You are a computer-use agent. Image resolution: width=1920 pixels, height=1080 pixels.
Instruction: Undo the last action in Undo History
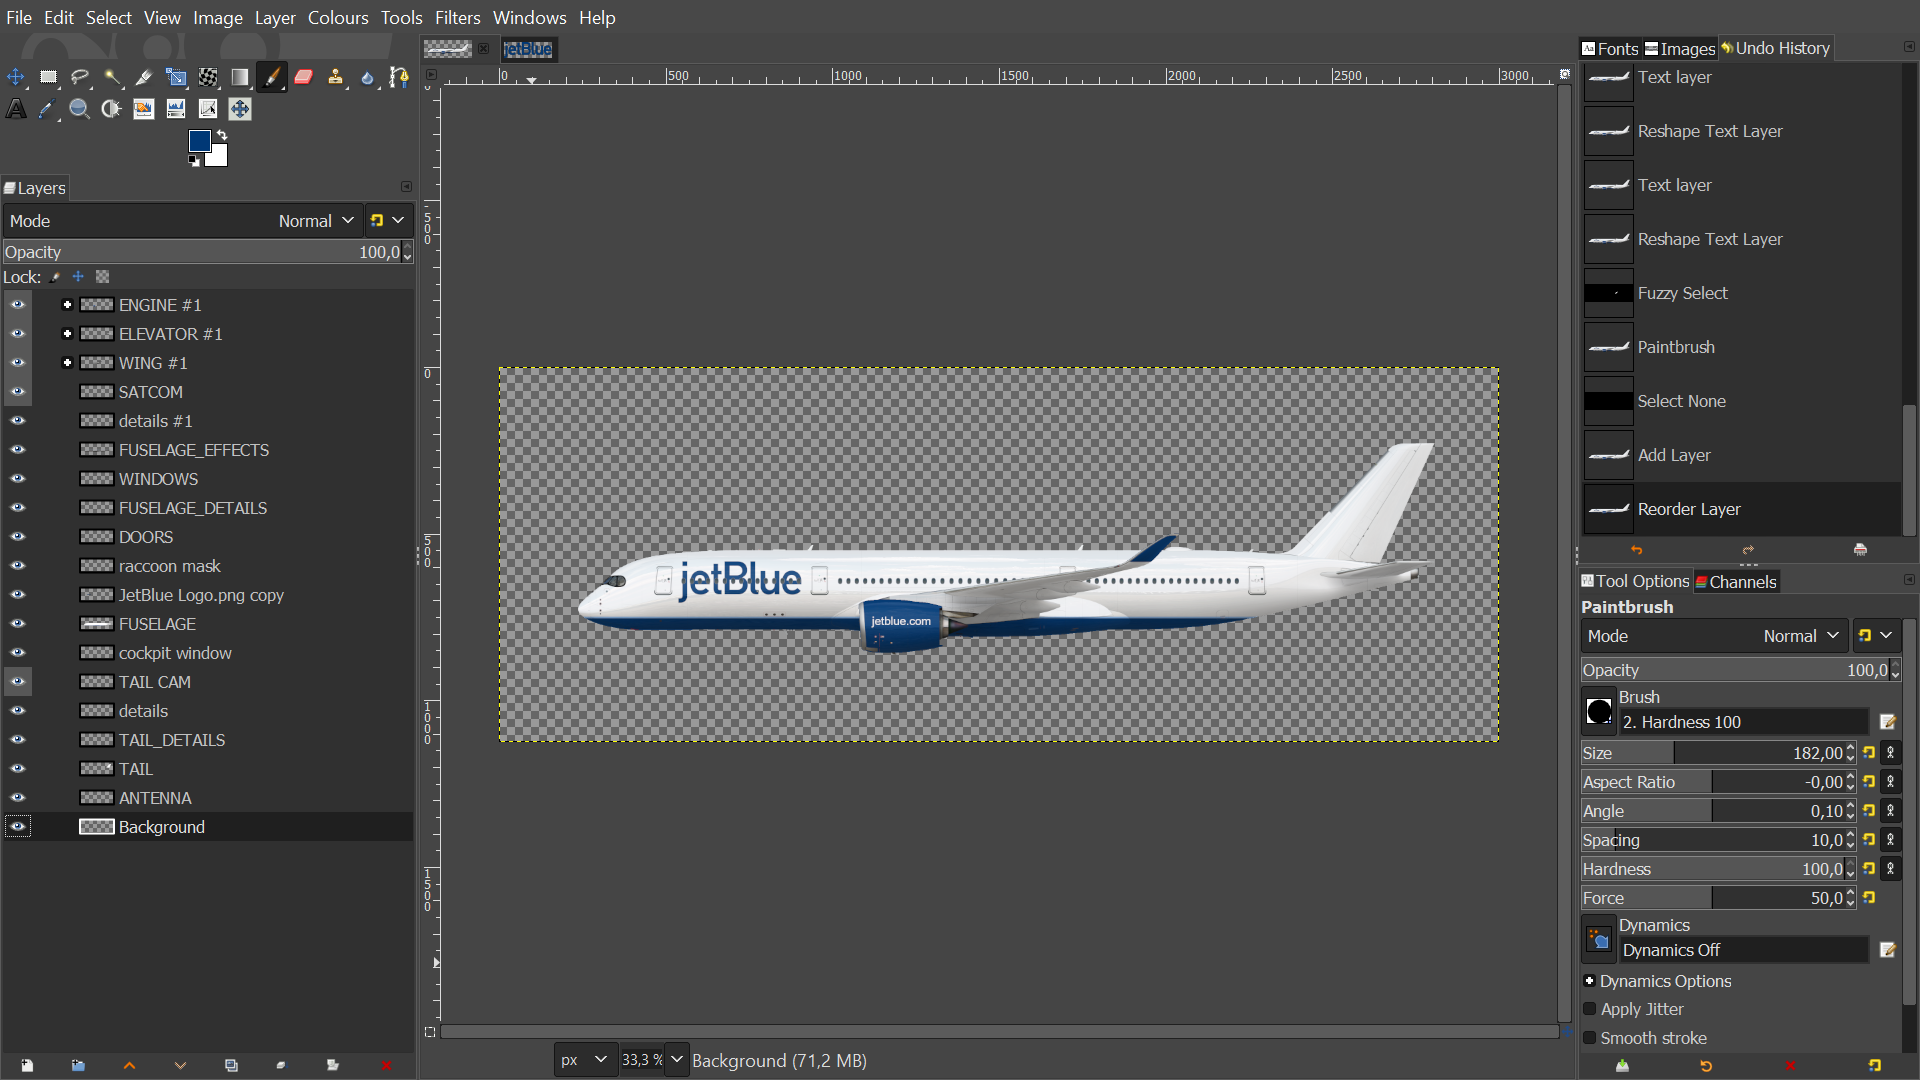[1636, 550]
